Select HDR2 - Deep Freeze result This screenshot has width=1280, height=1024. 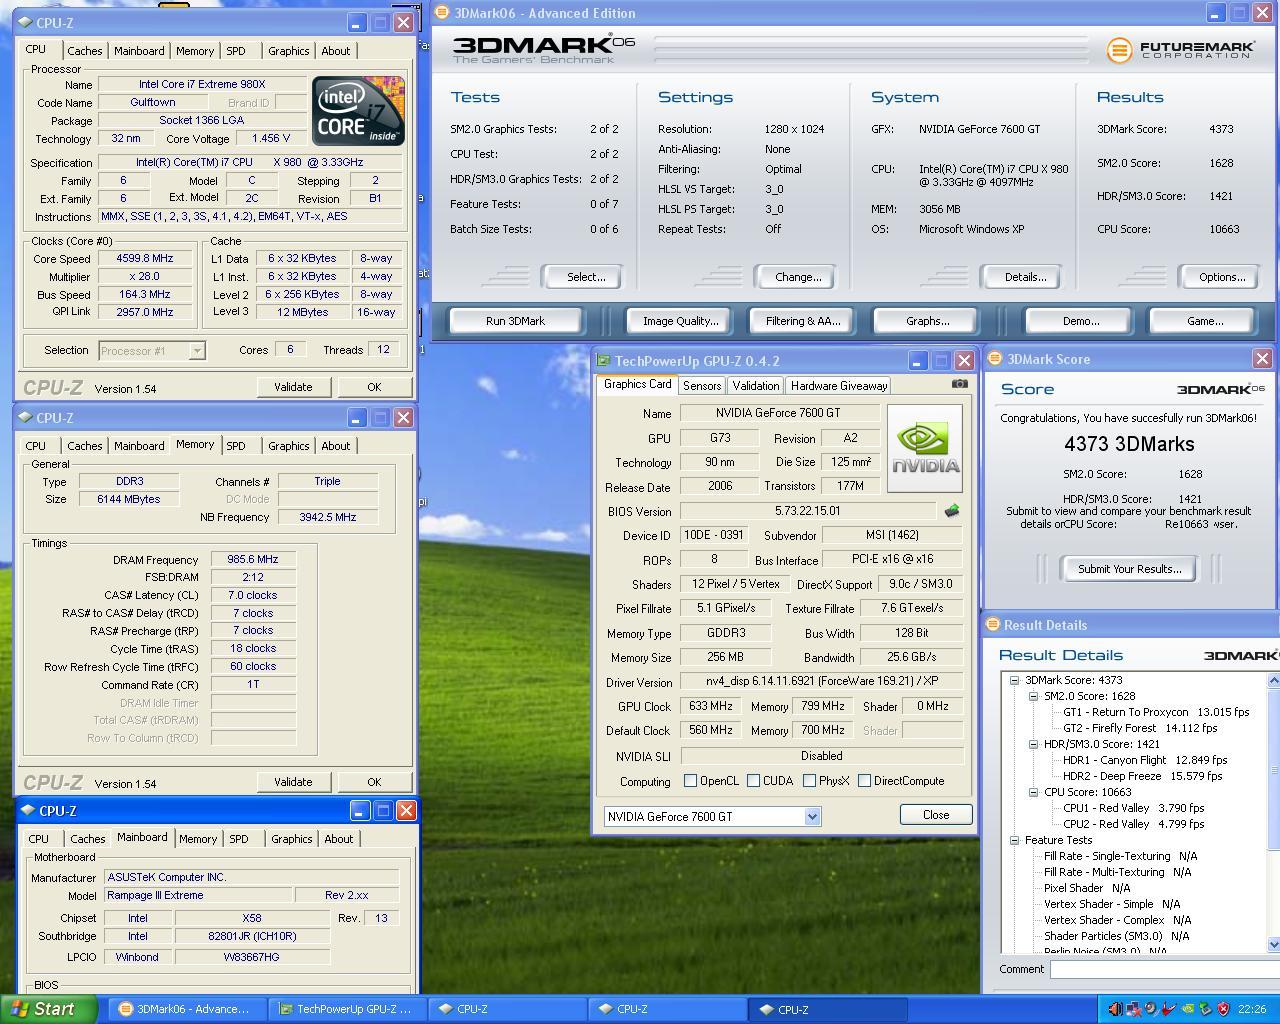tap(1142, 776)
